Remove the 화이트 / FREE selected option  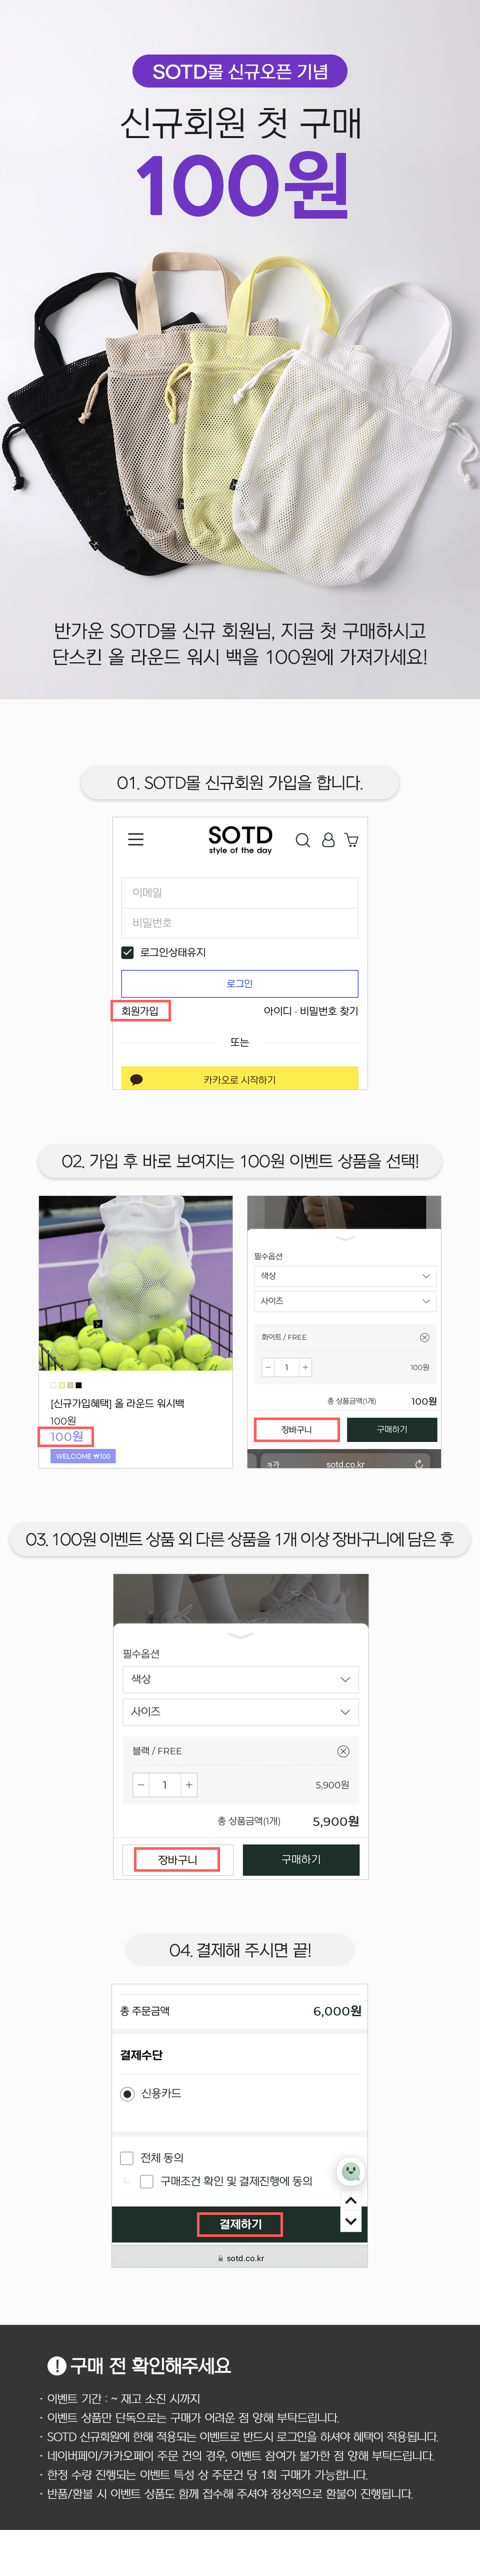424,1337
